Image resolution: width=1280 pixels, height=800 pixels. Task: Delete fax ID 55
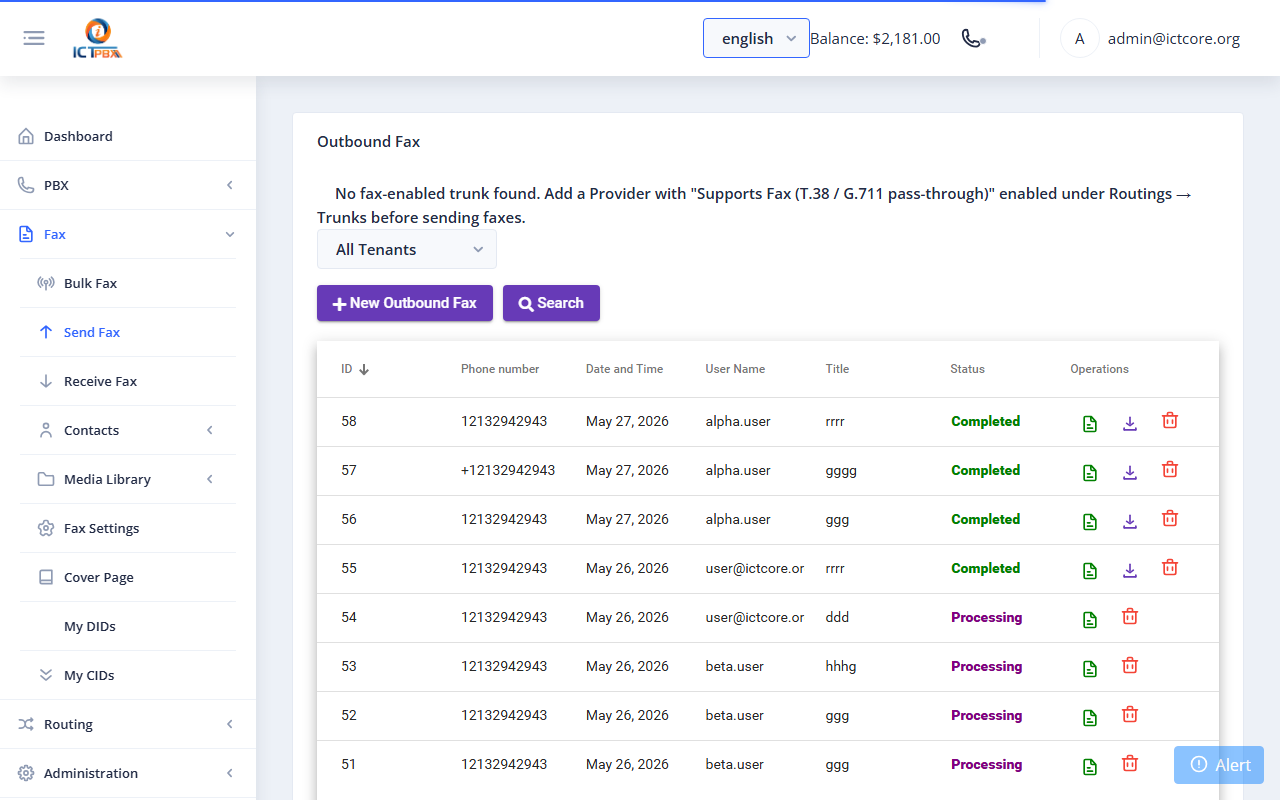point(1170,568)
